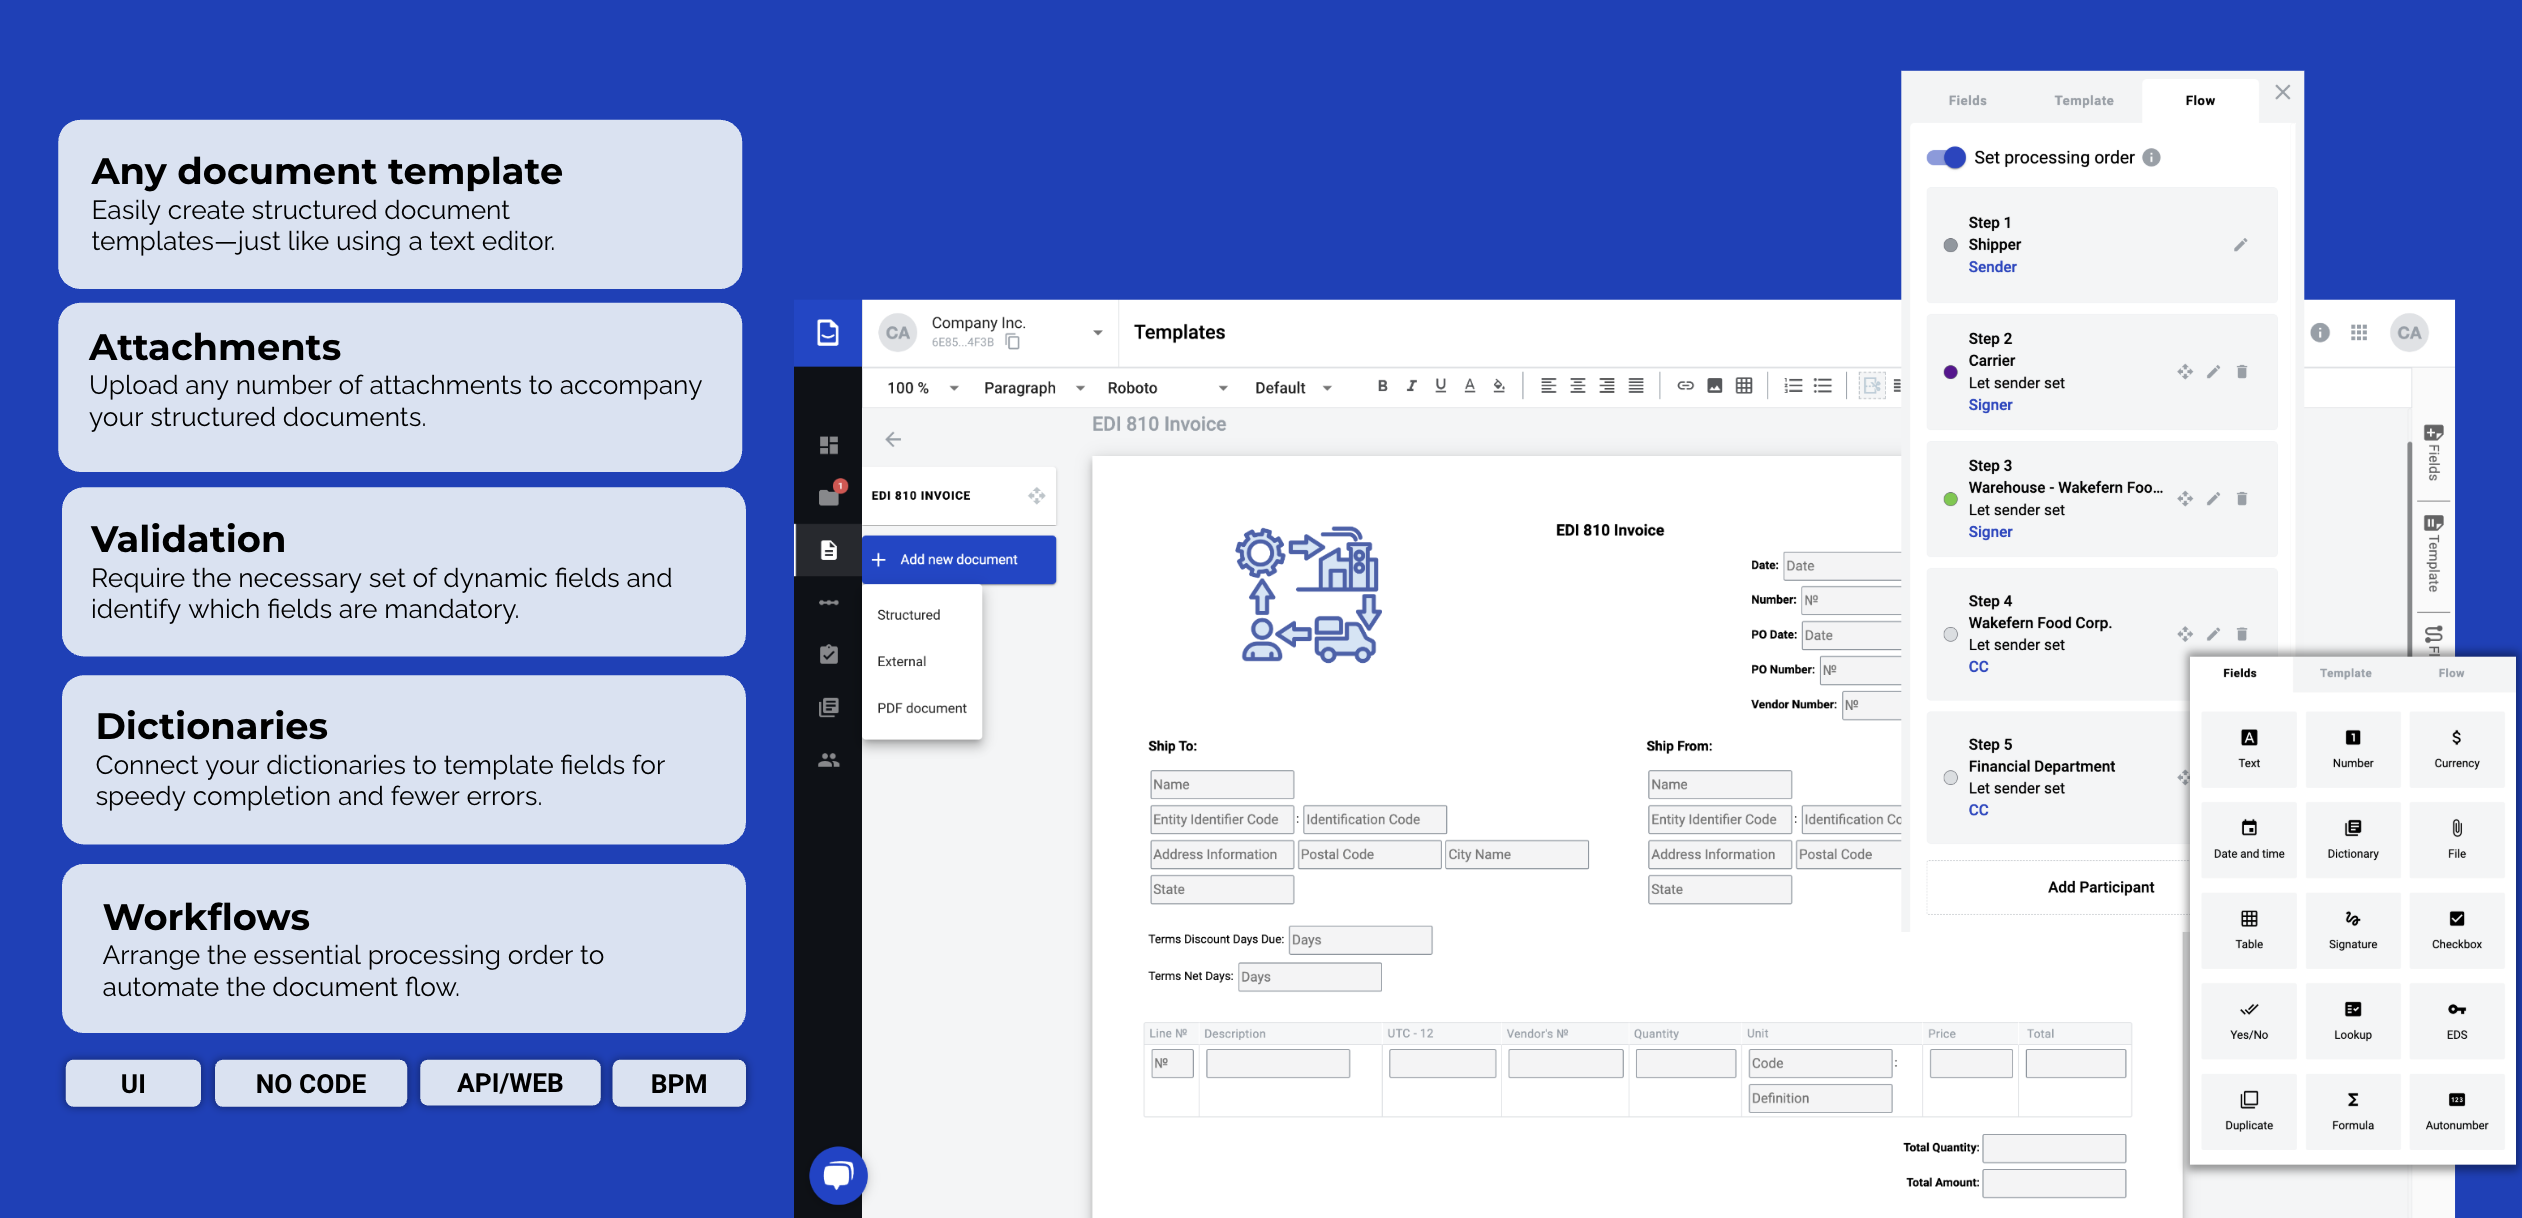Screen dimensions: 2522x1218
Task: Open the chat support bubble
Action: point(837,1175)
